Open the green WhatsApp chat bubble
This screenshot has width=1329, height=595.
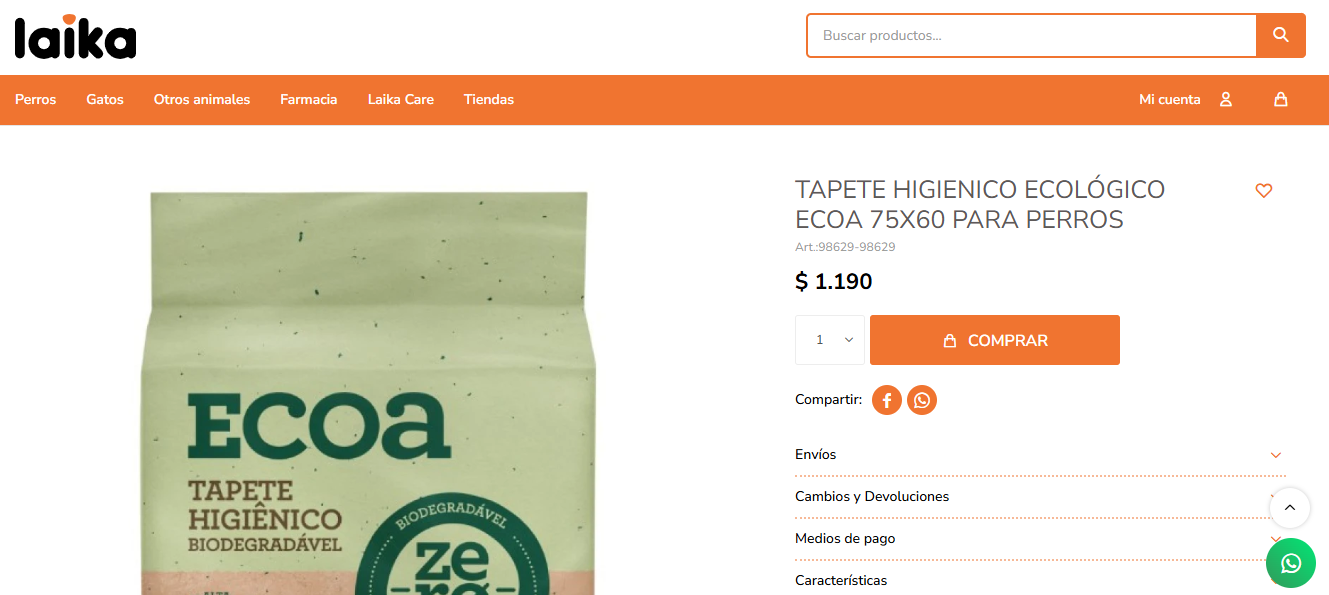(1291, 563)
